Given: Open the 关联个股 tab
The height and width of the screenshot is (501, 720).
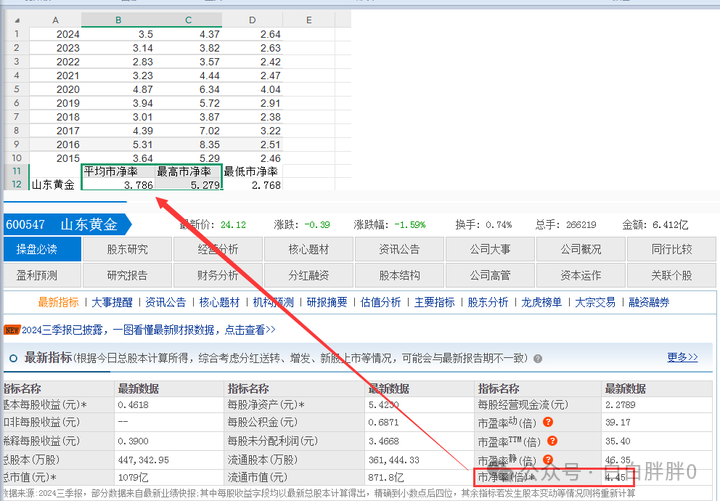Looking at the screenshot, I should (x=671, y=276).
